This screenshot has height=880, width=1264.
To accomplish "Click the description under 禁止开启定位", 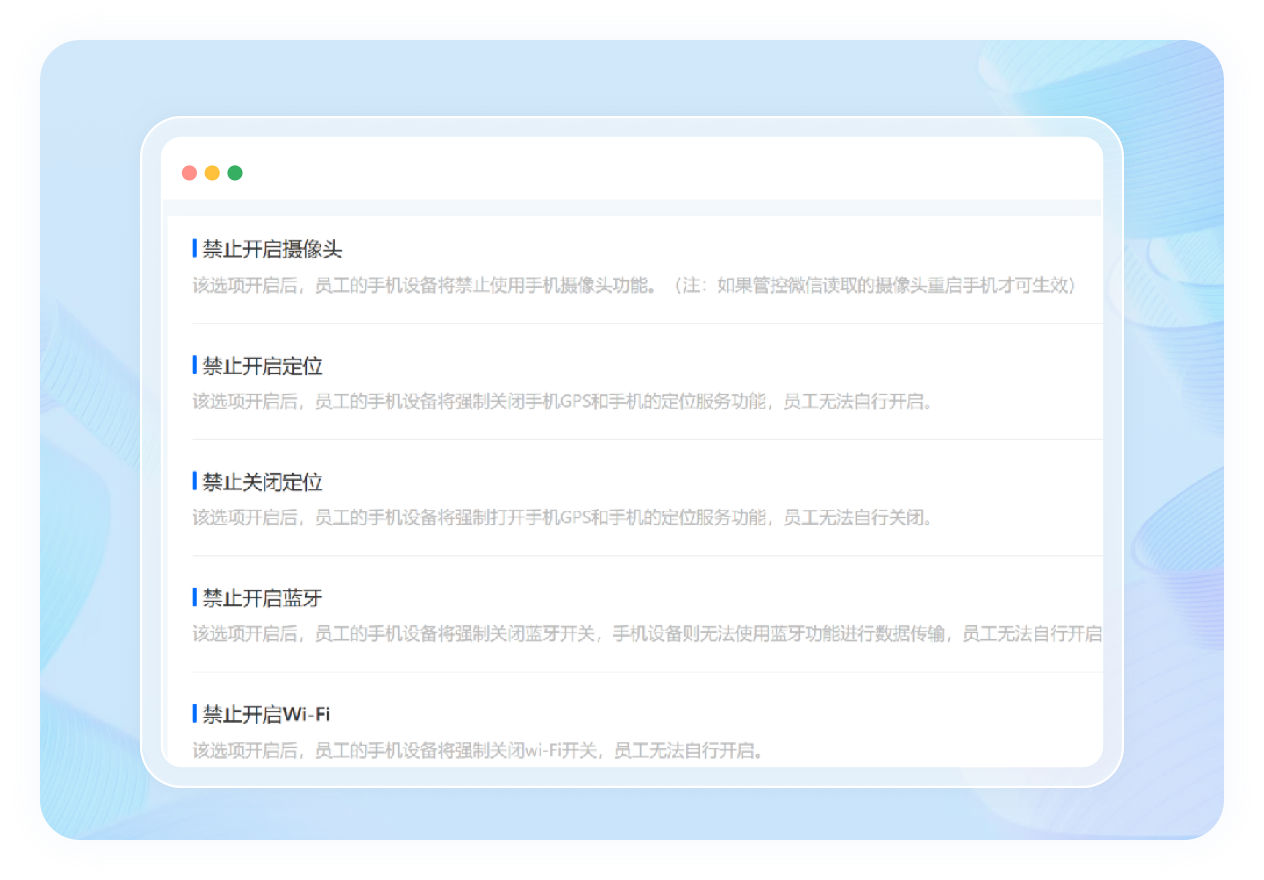I will coord(562,402).
